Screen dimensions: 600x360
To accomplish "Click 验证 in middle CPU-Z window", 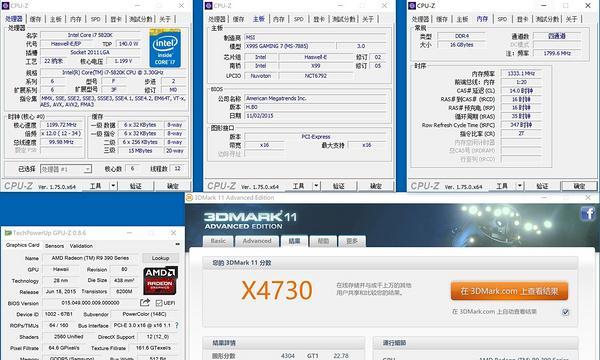I will [x=339, y=186].
